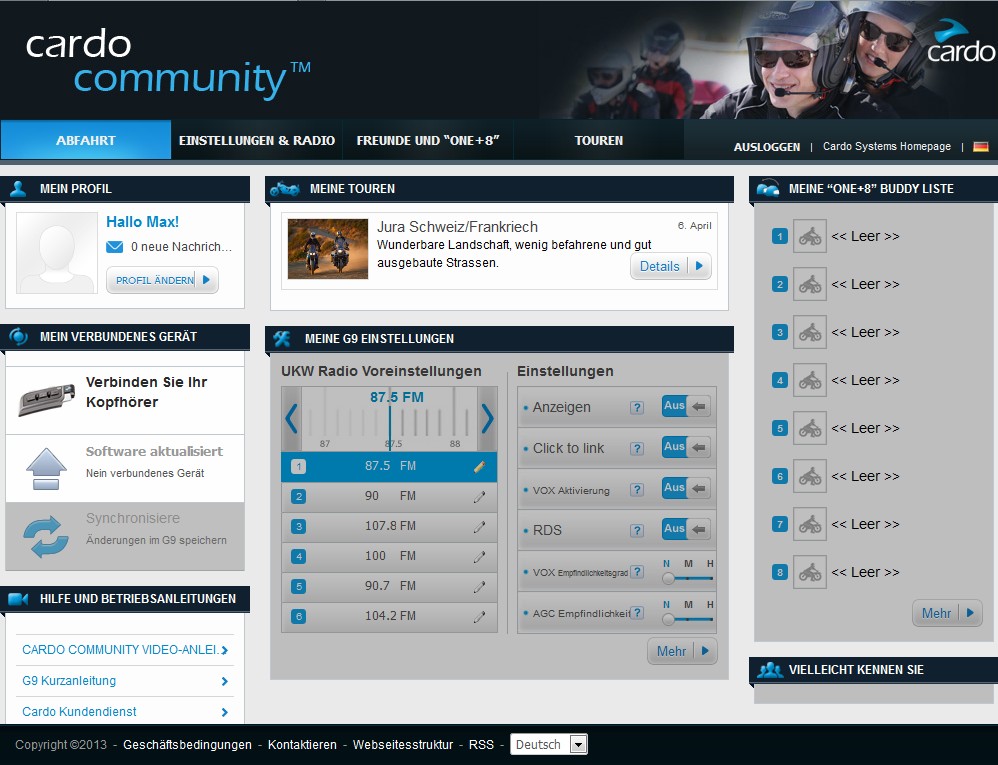The height and width of the screenshot is (765, 998).
Task: Open help for VOX Empfindlichkeitsgrad
Action: [636, 572]
